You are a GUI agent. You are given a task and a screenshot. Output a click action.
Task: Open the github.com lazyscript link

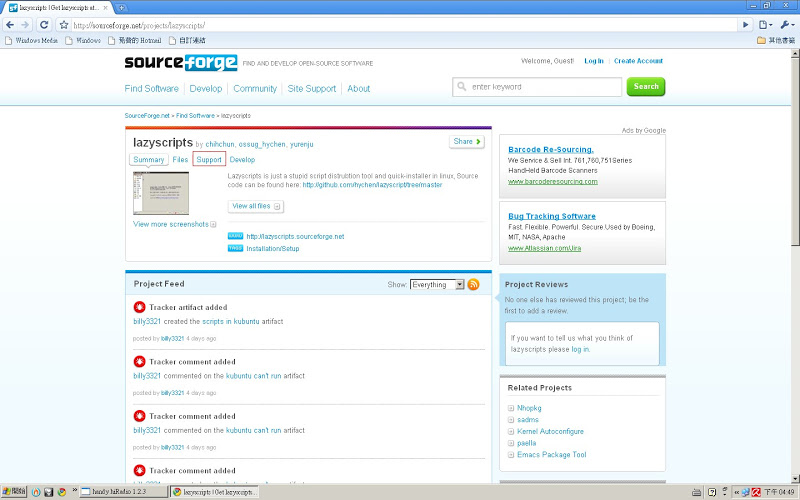(x=372, y=185)
